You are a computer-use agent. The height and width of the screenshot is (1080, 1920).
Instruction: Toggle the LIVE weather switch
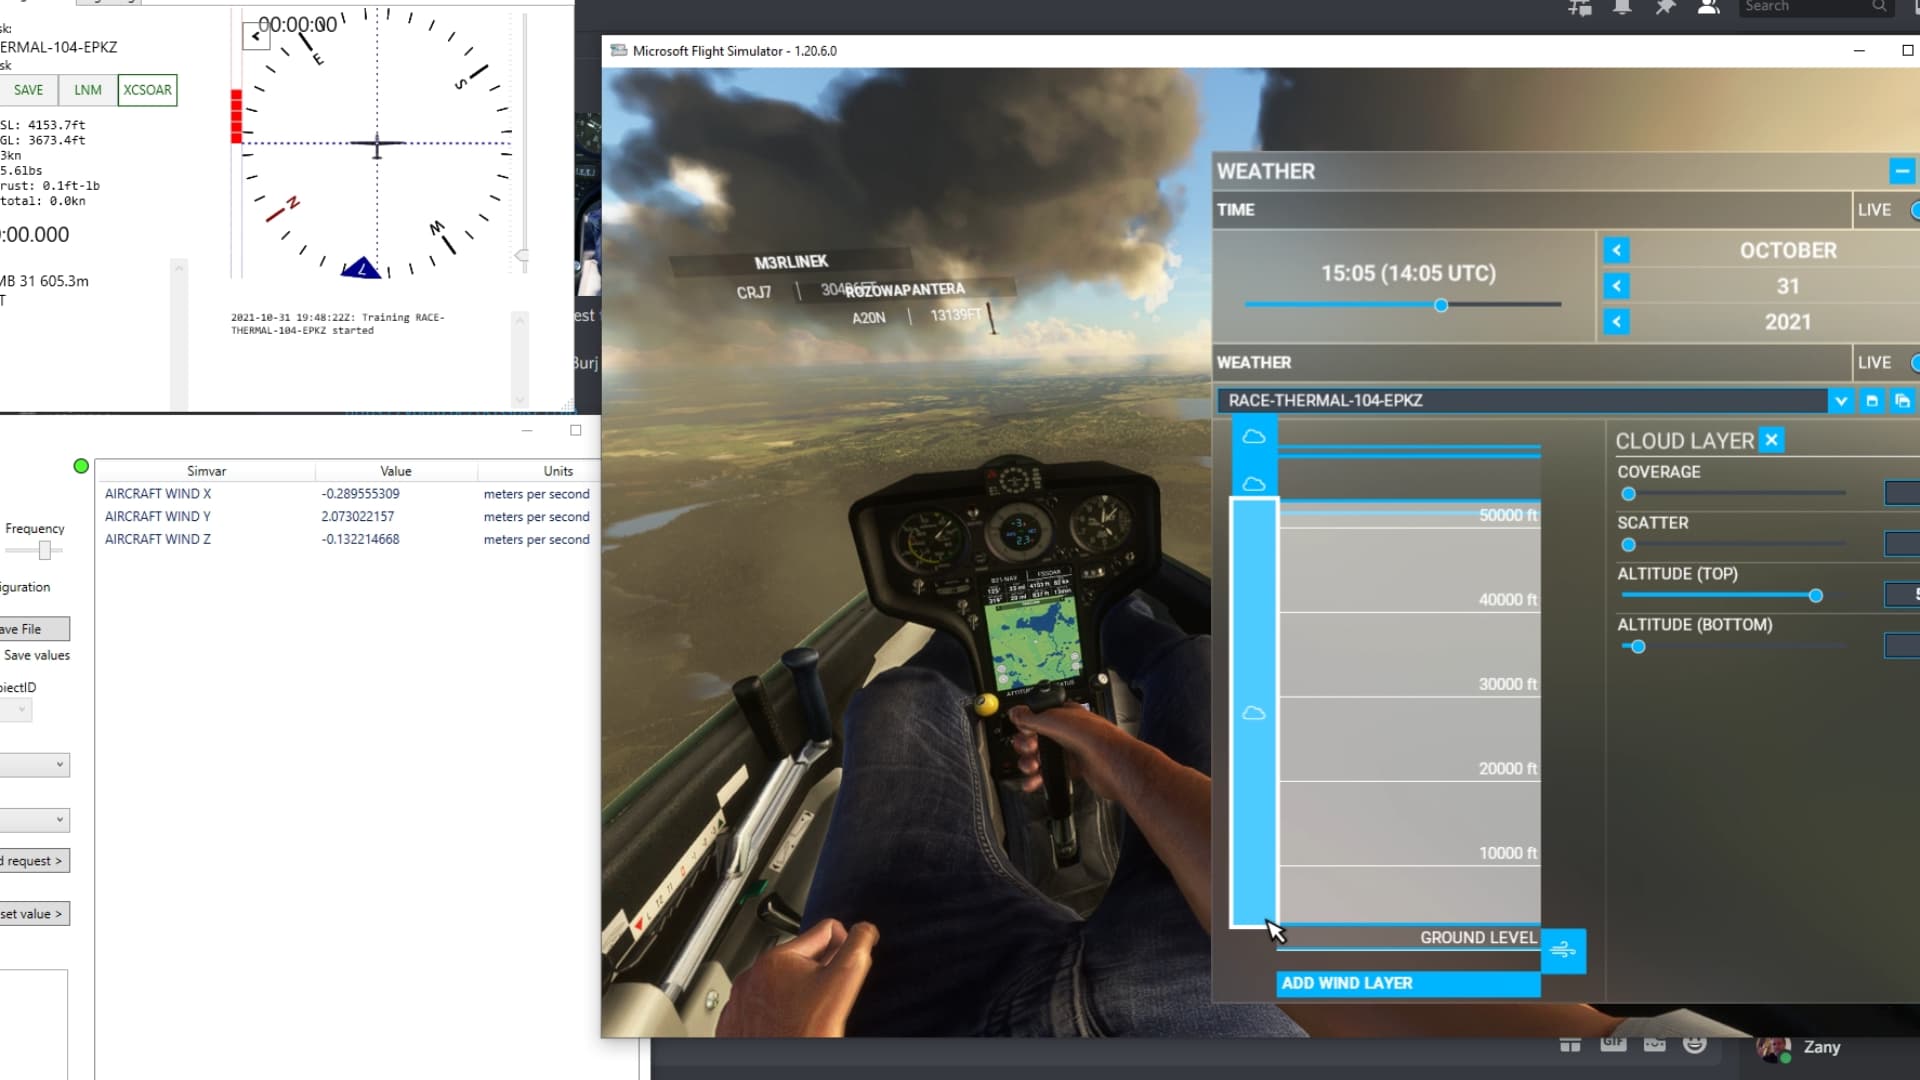(x=1914, y=362)
